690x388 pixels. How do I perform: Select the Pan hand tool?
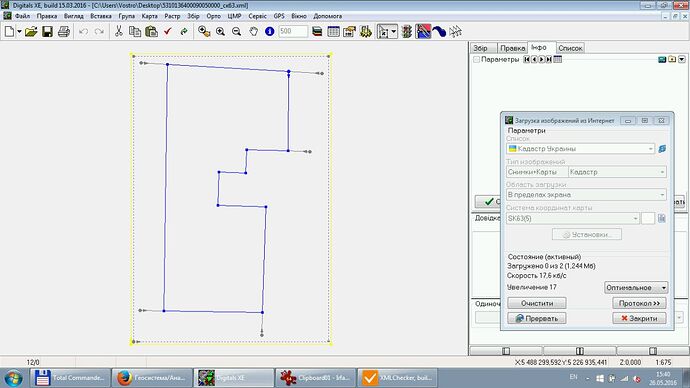coord(253,32)
